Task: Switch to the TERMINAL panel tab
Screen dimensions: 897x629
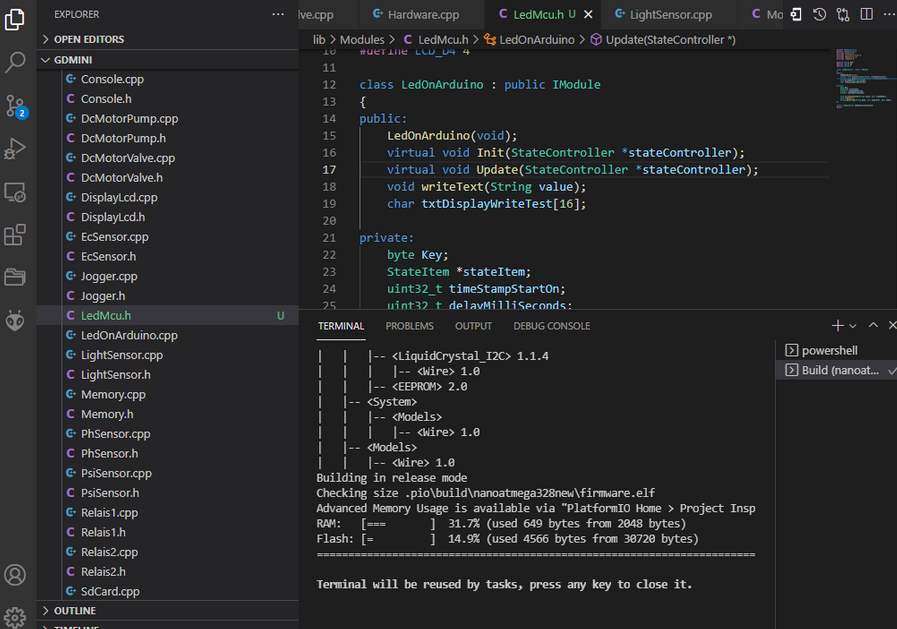Action: click(341, 326)
